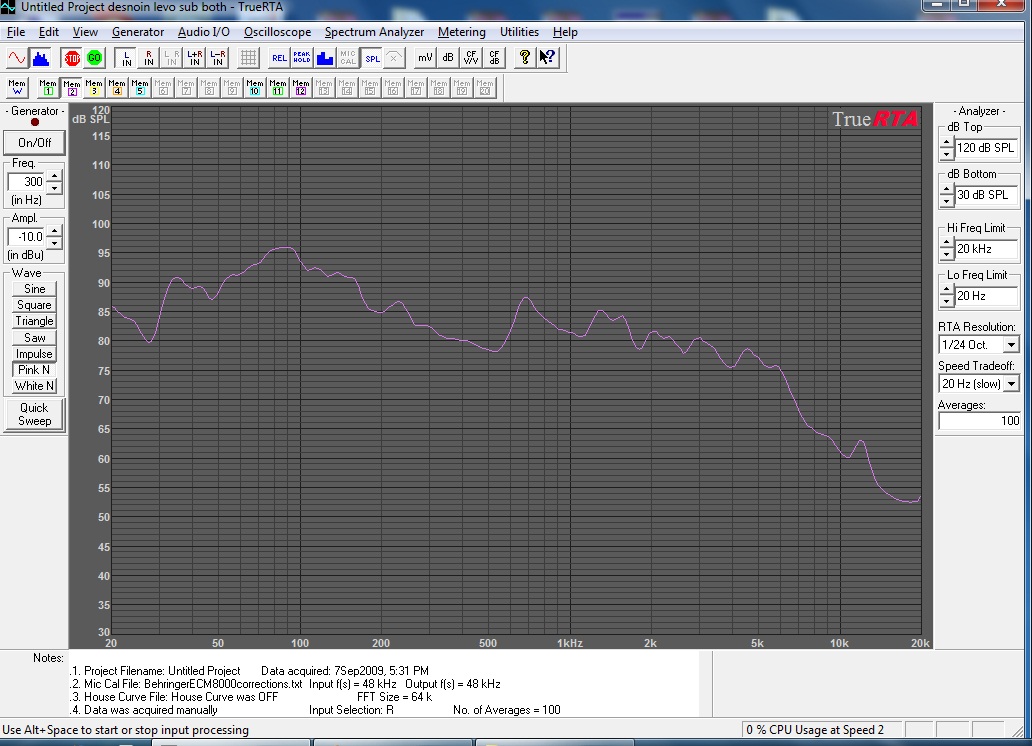Image resolution: width=1032 pixels, height=746 pixels.
Task: Select the Impulse waveform
Action: point(34,354)
